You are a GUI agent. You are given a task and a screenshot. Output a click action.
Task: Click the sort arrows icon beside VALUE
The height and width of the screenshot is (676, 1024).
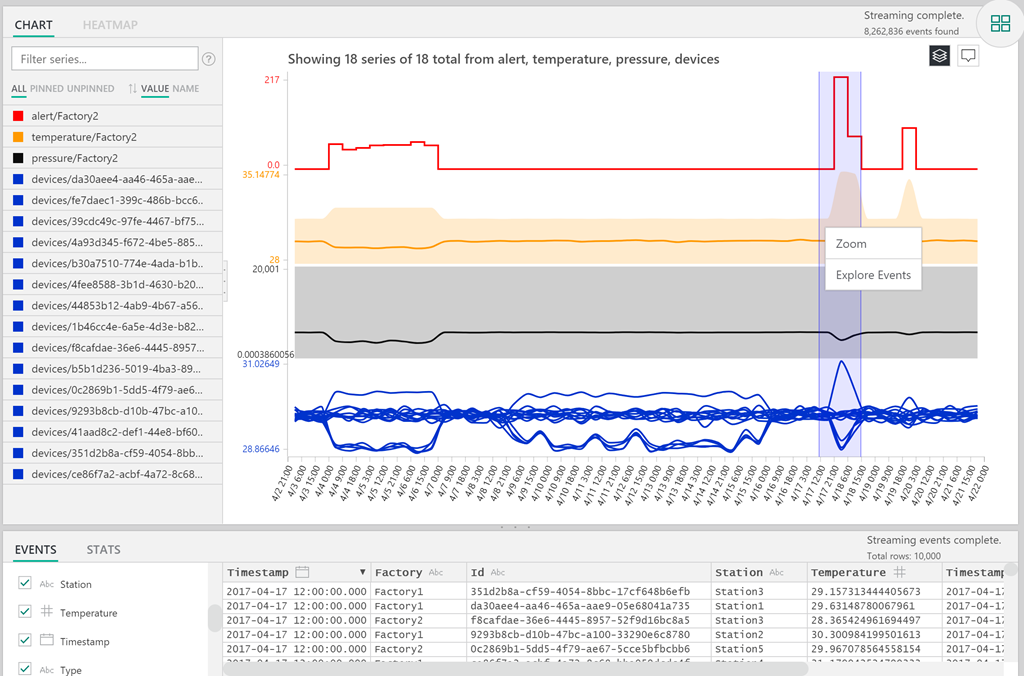point(132,89)
